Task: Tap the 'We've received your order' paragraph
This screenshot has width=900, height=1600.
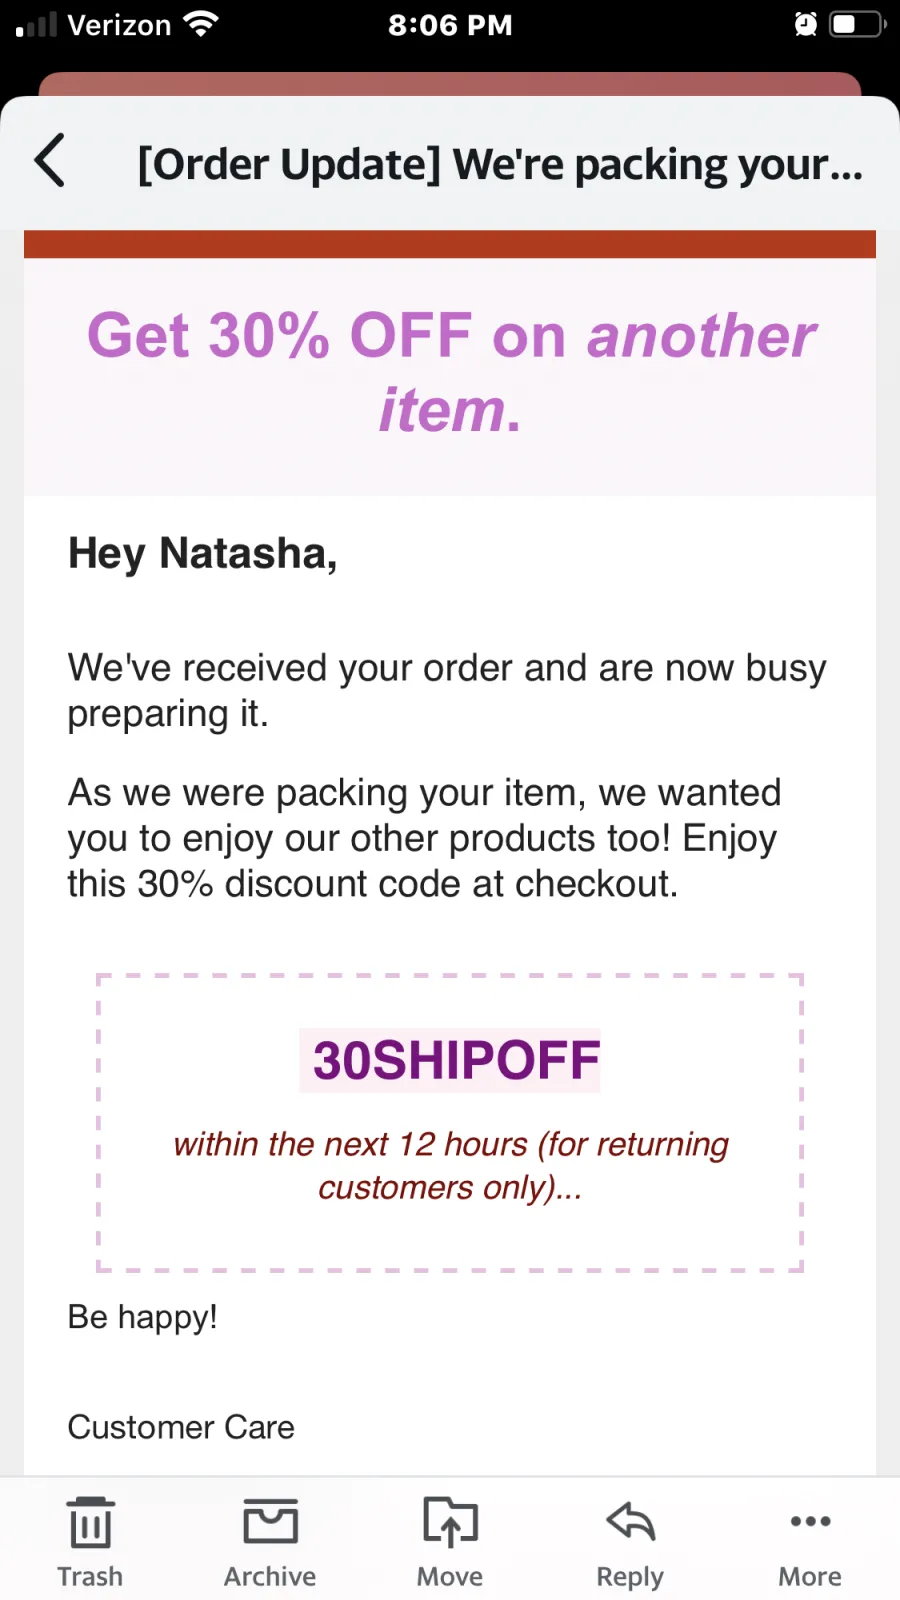Action: [x=447, y=690]
